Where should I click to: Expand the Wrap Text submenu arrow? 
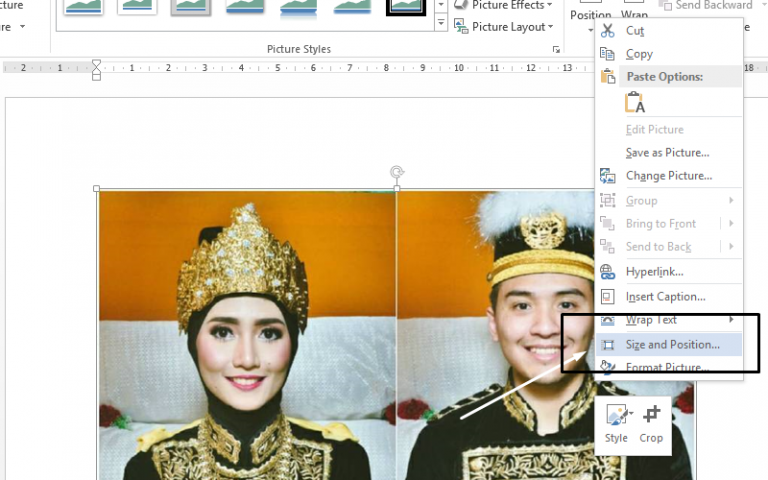point(731,320)
